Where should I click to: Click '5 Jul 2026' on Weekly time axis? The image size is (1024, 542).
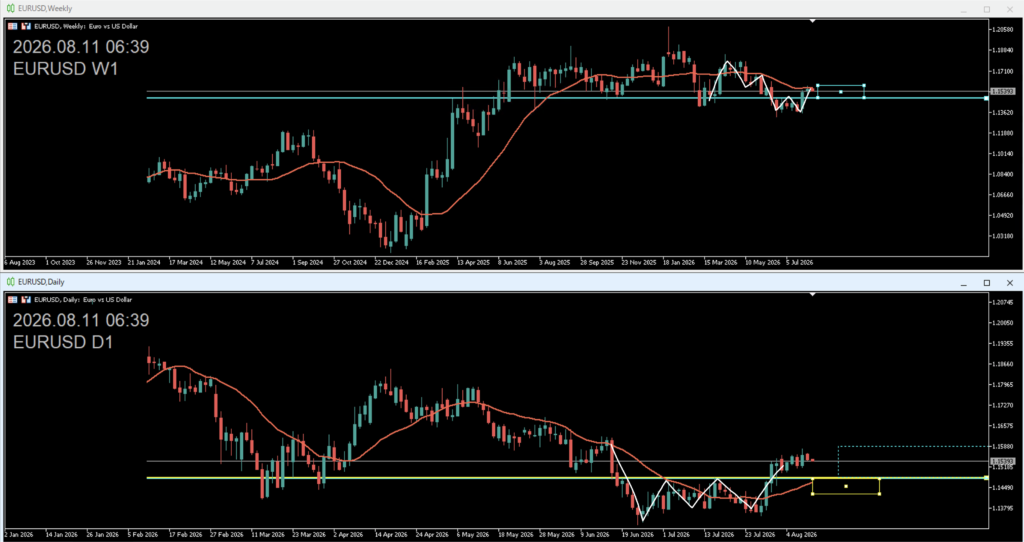(x=799, y=263)
